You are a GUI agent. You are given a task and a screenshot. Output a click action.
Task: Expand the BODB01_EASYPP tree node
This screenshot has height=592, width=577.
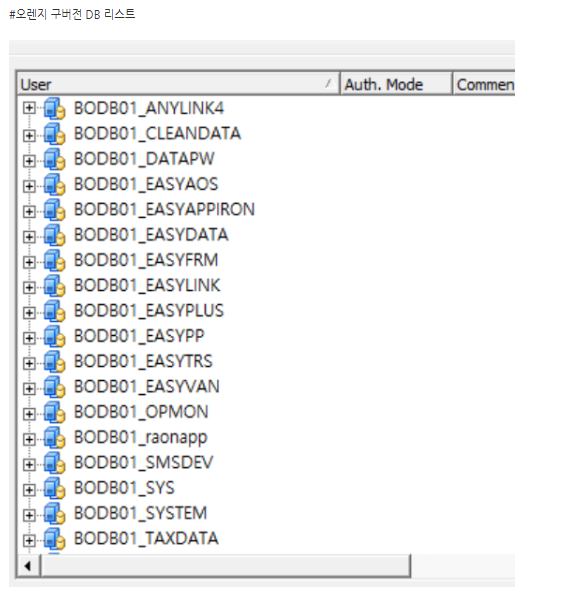[29, 338]
